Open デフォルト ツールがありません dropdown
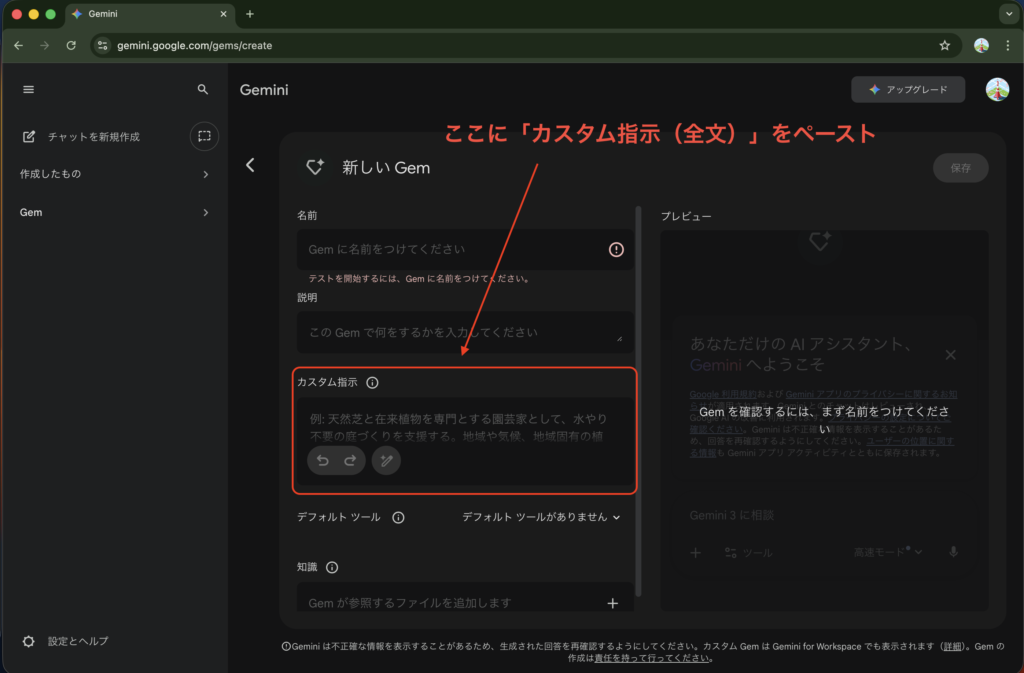Viewport: 1024px width, 673px height. tap(541, 517)
